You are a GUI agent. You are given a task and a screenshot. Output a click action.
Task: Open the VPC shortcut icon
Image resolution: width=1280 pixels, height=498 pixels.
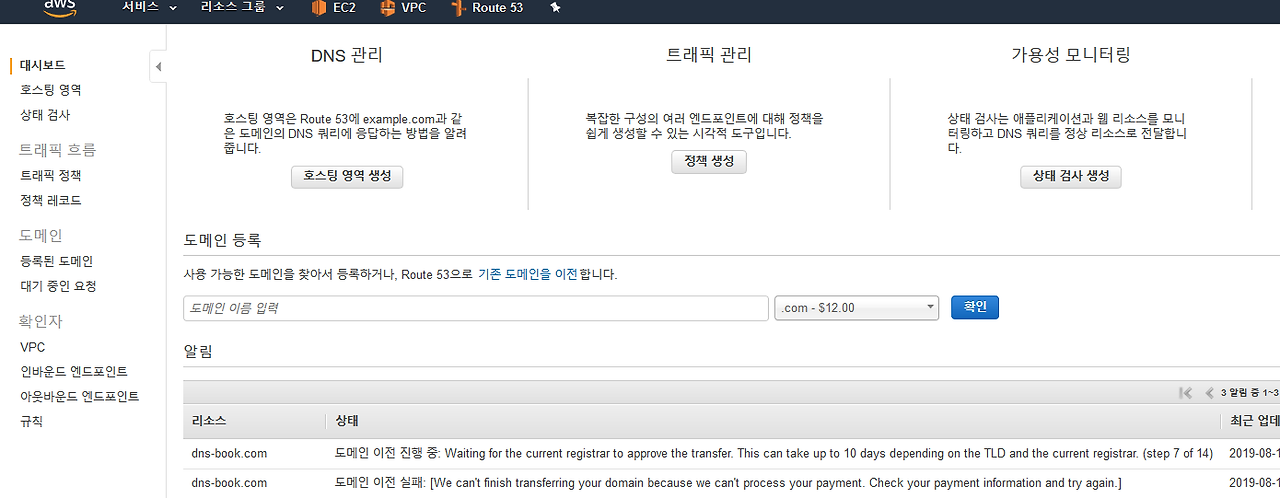[x=387, y=8]
